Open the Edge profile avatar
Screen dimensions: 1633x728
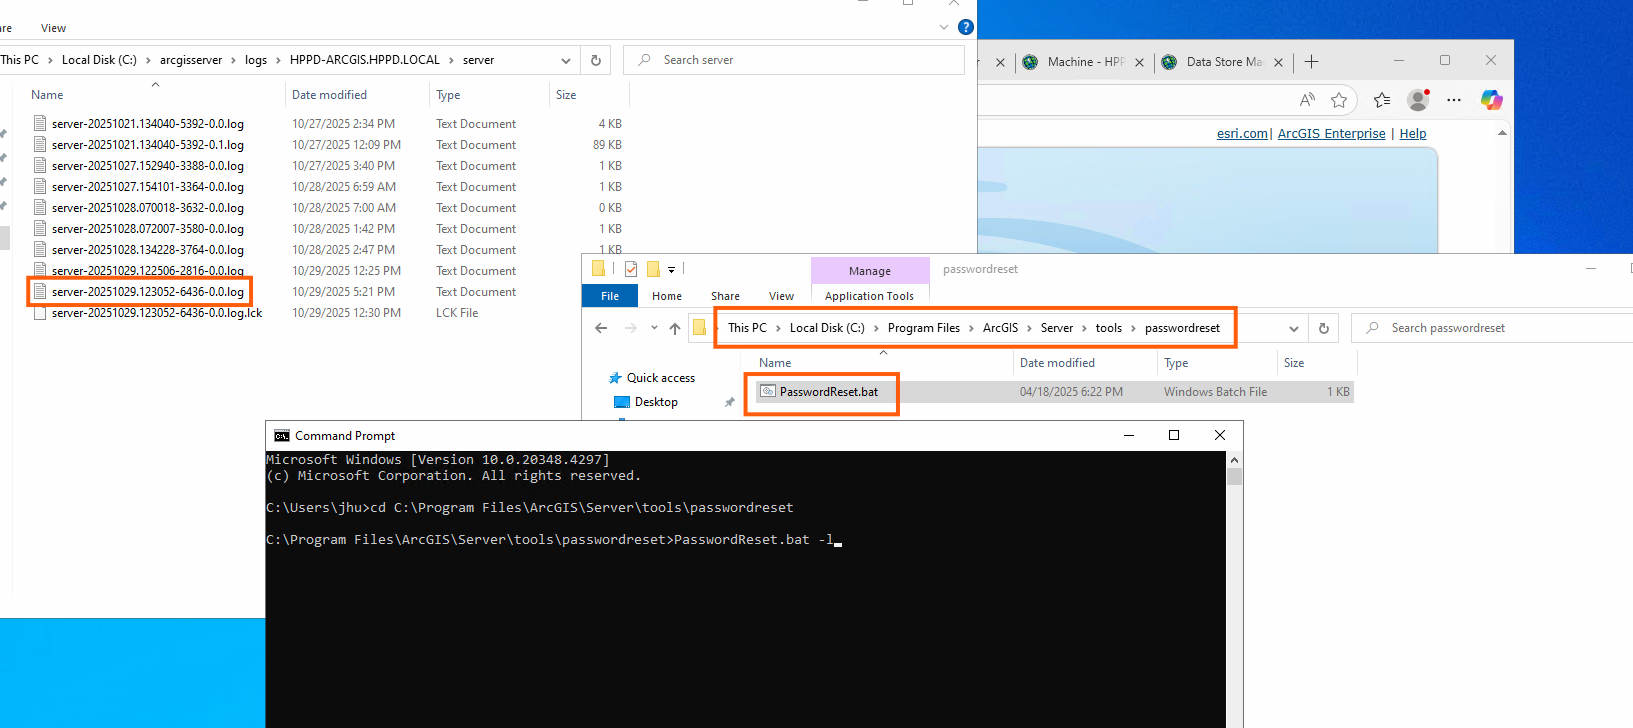pyautogui.click(x=1417, y=100)
